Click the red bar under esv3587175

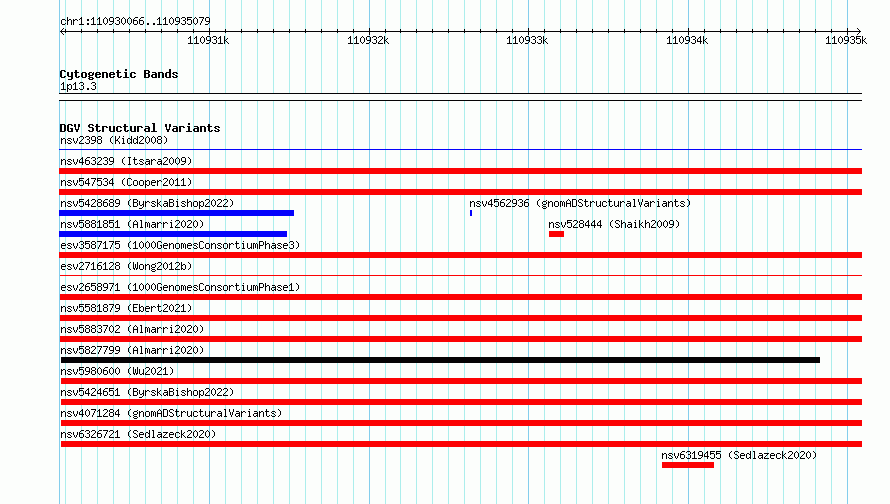click(460, 255)
